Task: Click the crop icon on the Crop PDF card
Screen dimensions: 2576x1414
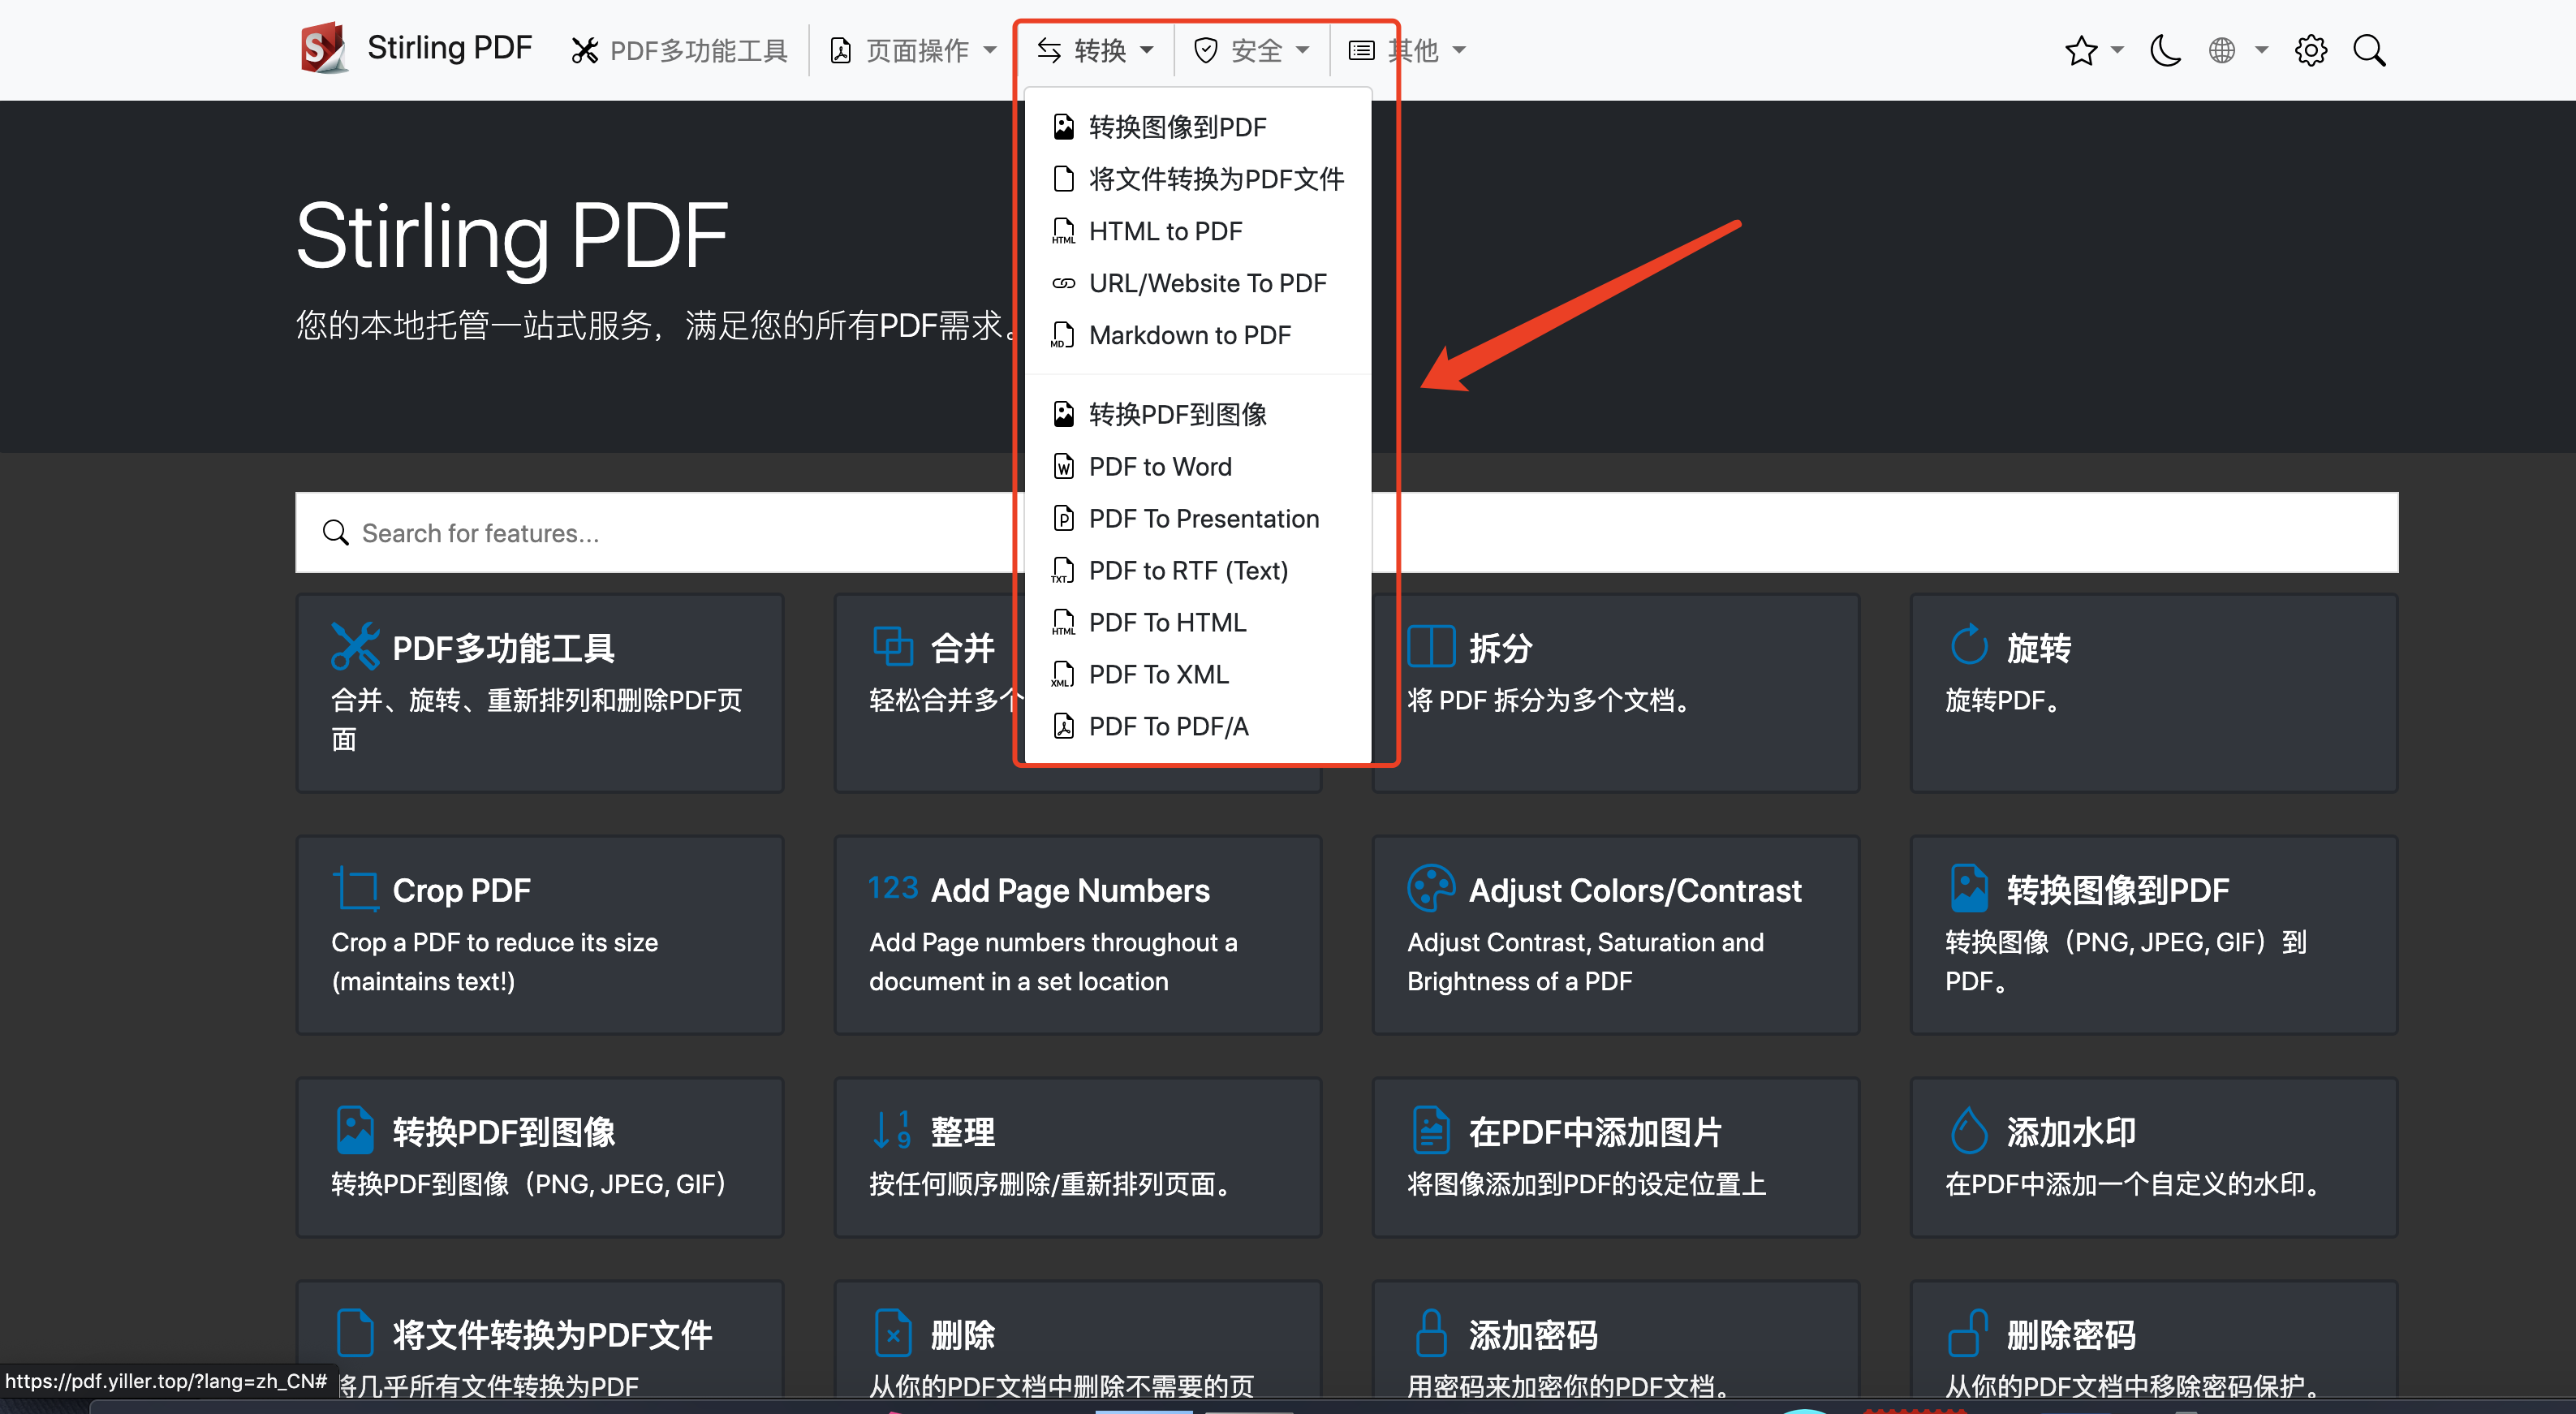Action: click(355, 889)
